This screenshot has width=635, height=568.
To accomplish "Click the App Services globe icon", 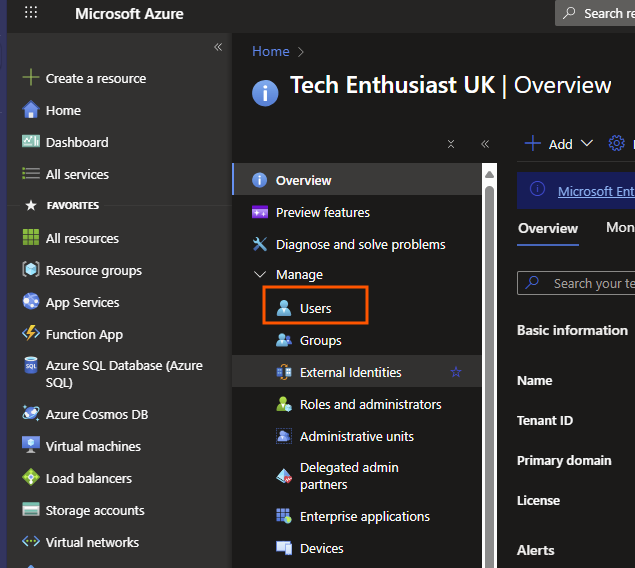I will point(31,302).
